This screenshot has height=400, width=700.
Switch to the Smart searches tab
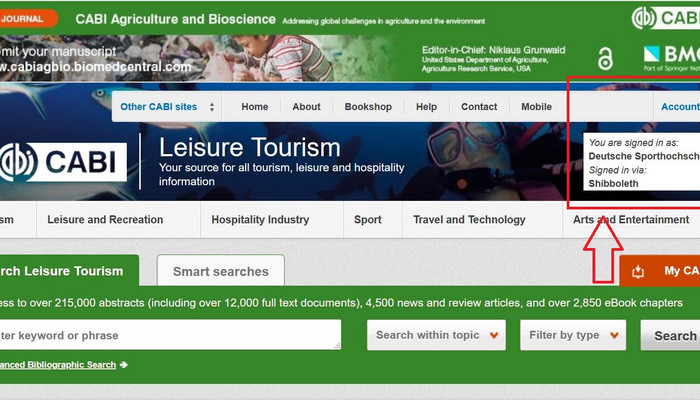click(221, 271)
